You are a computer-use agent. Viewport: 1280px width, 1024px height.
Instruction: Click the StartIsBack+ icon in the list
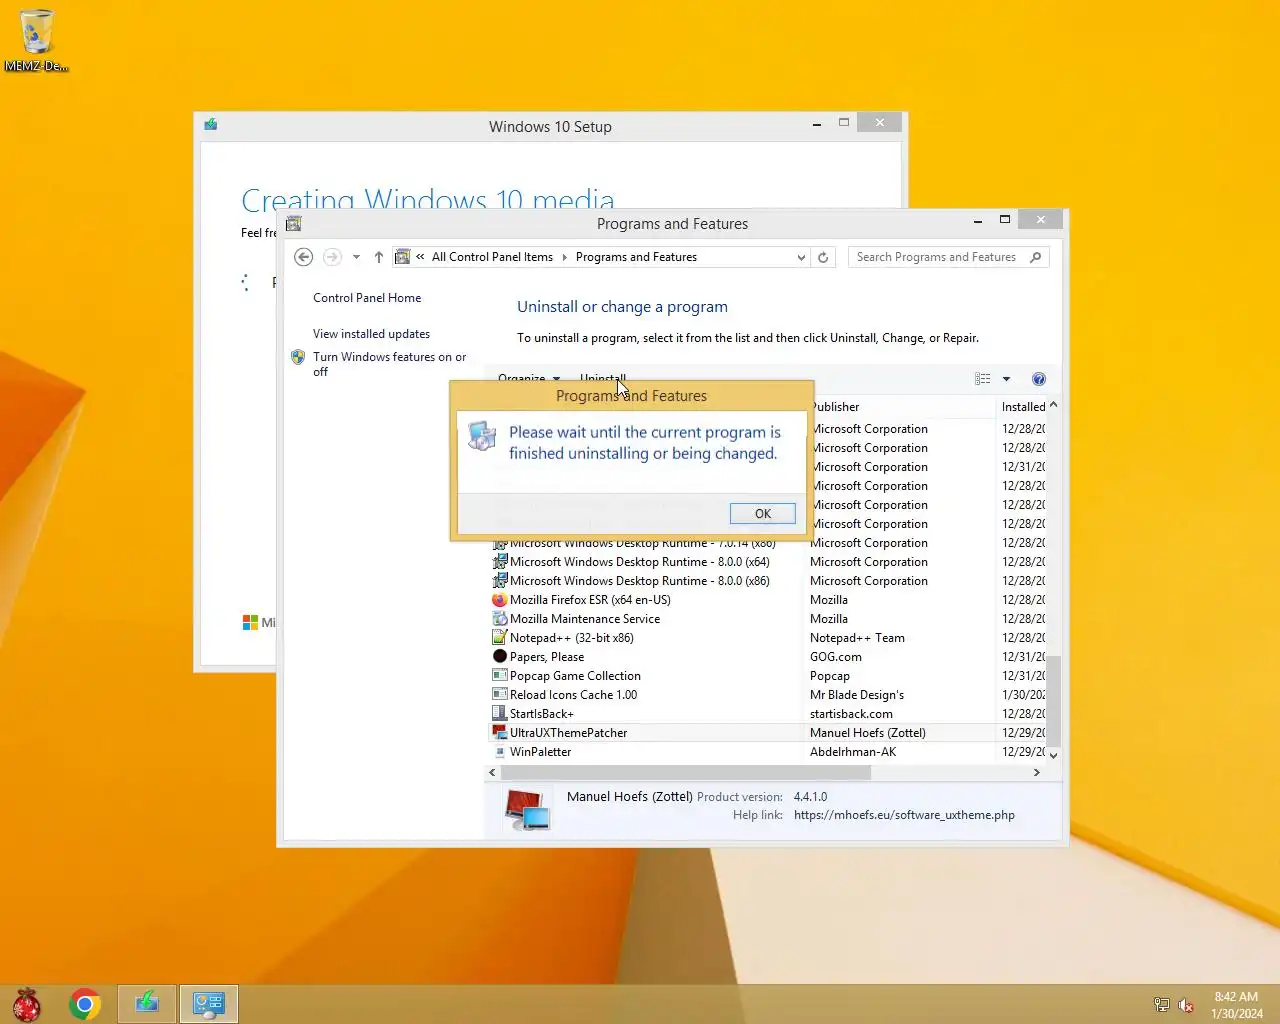pyautogui.click(x=500, y=714)
